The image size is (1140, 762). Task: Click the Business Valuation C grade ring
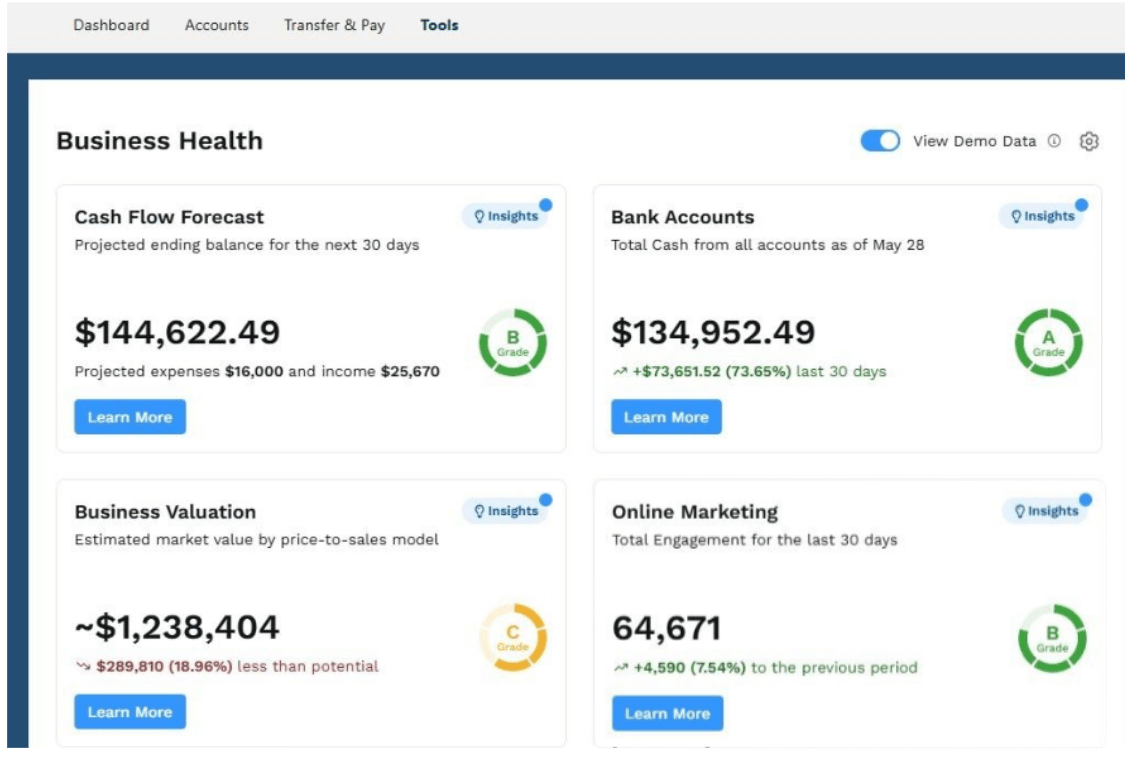click(x=513, y=637)
